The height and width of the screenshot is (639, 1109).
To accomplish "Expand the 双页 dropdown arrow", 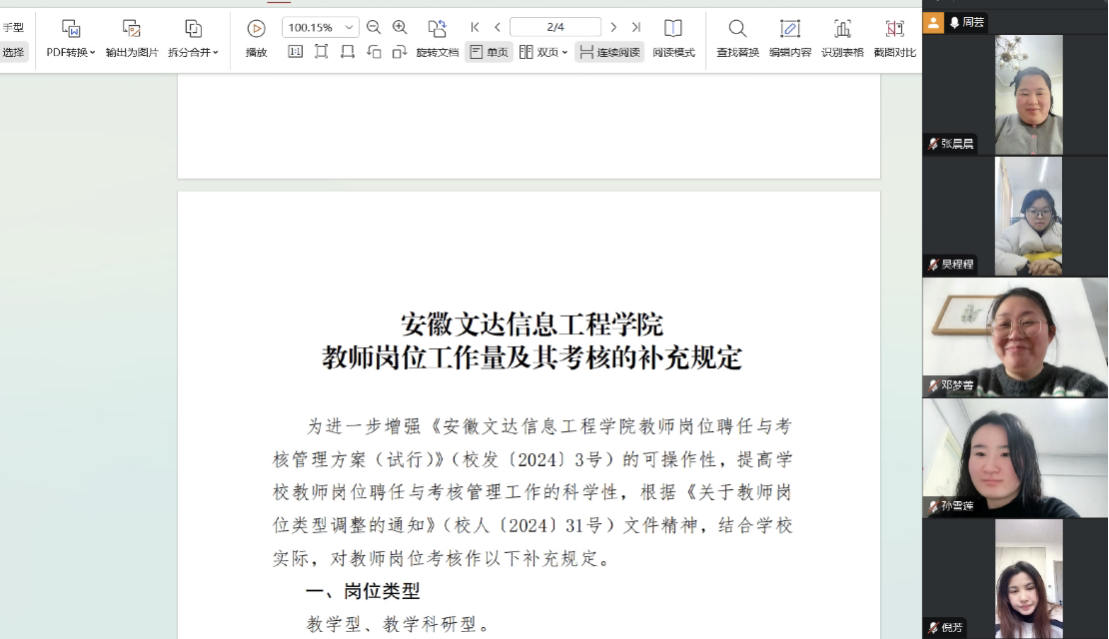I will pos(564,52).
